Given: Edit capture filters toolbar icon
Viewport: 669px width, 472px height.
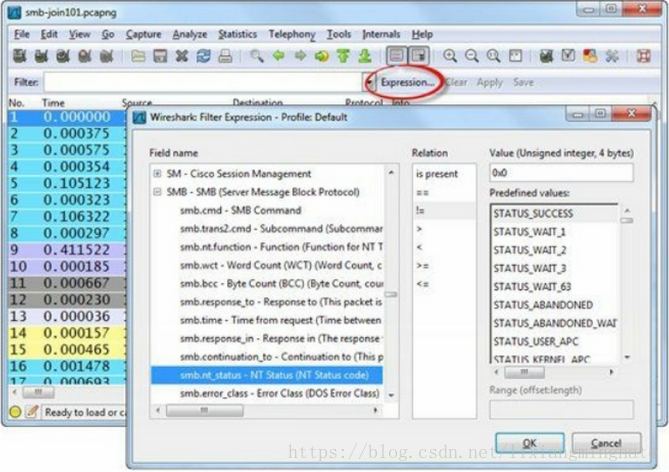Looking at the screenshot, I should (547, 56).
